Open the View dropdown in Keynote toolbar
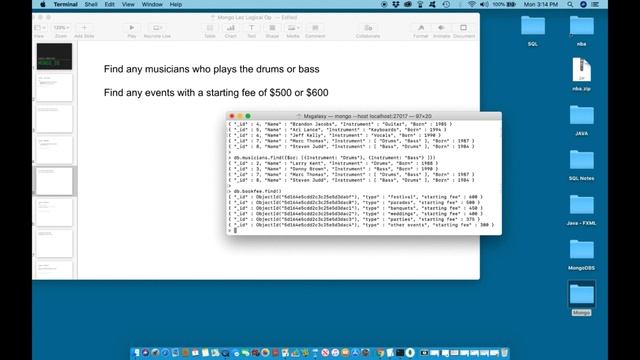This screenshot has height=360, width=640. (40, 28)
